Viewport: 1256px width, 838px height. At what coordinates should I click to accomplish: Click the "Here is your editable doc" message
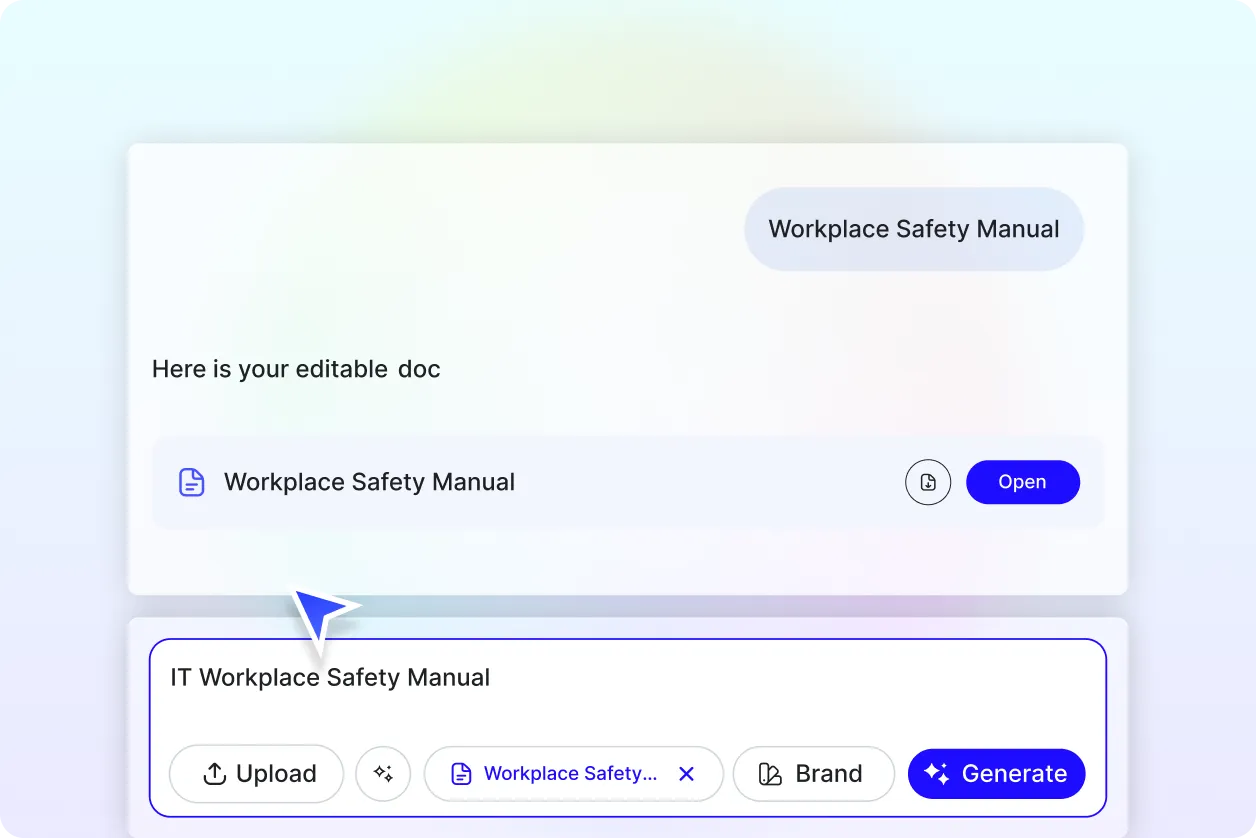(x=296, y=369)
